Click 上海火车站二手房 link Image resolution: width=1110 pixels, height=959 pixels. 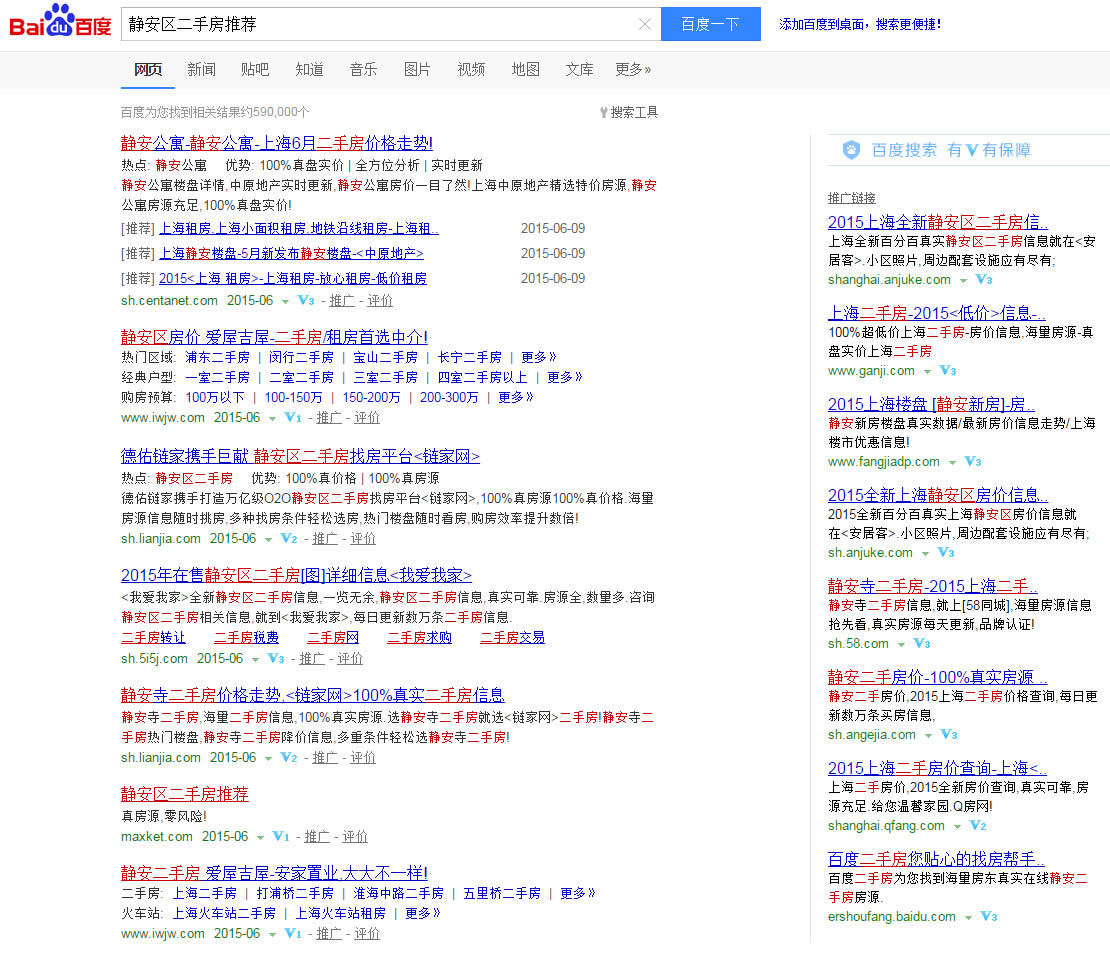(x=224, y=914)
